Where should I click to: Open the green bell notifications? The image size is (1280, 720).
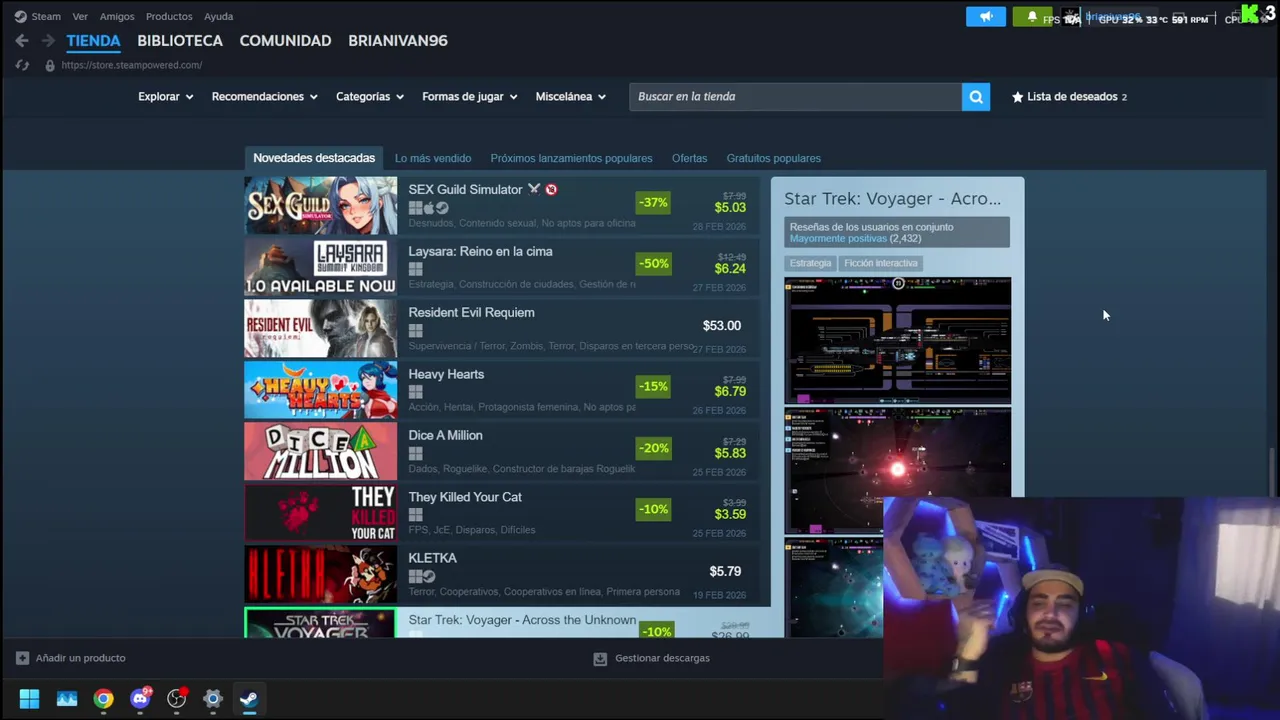(1032, 17)
